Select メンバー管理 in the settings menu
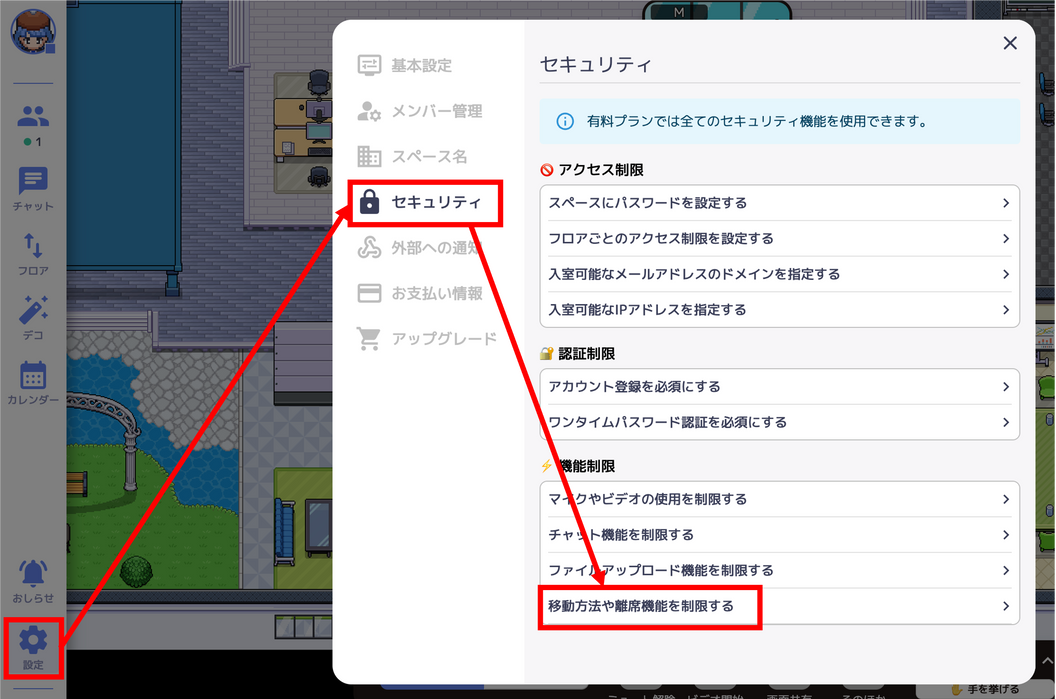This screenshot has width=1056, height=699. 437,111
